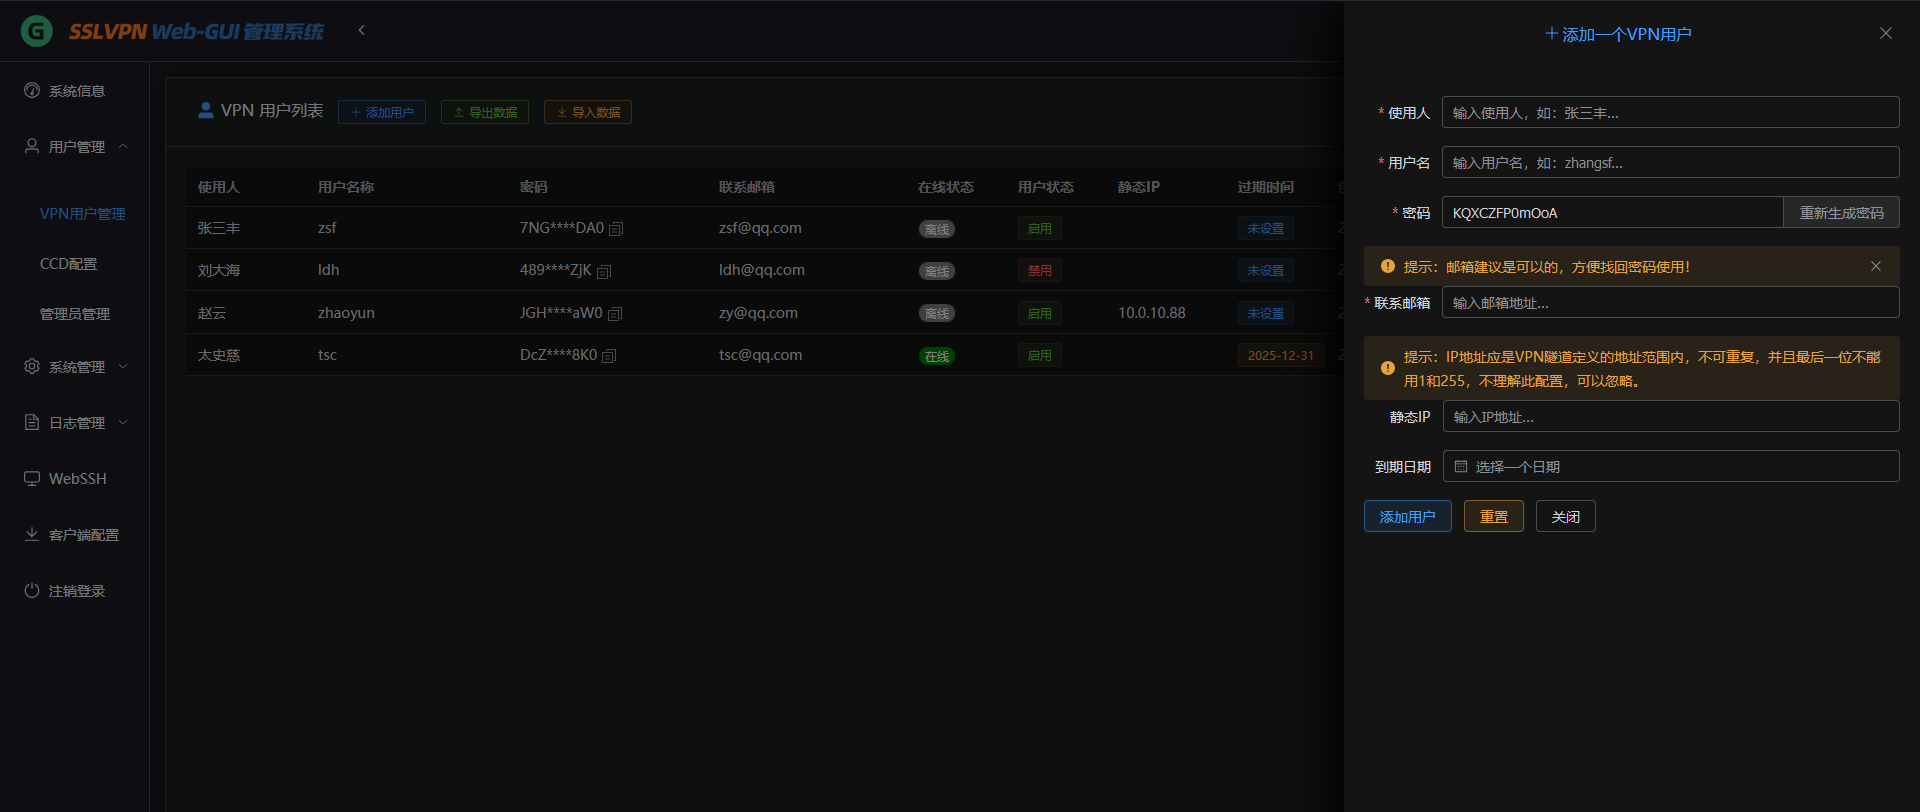Click email tsc@qq.com cell

tap(760, 355)
